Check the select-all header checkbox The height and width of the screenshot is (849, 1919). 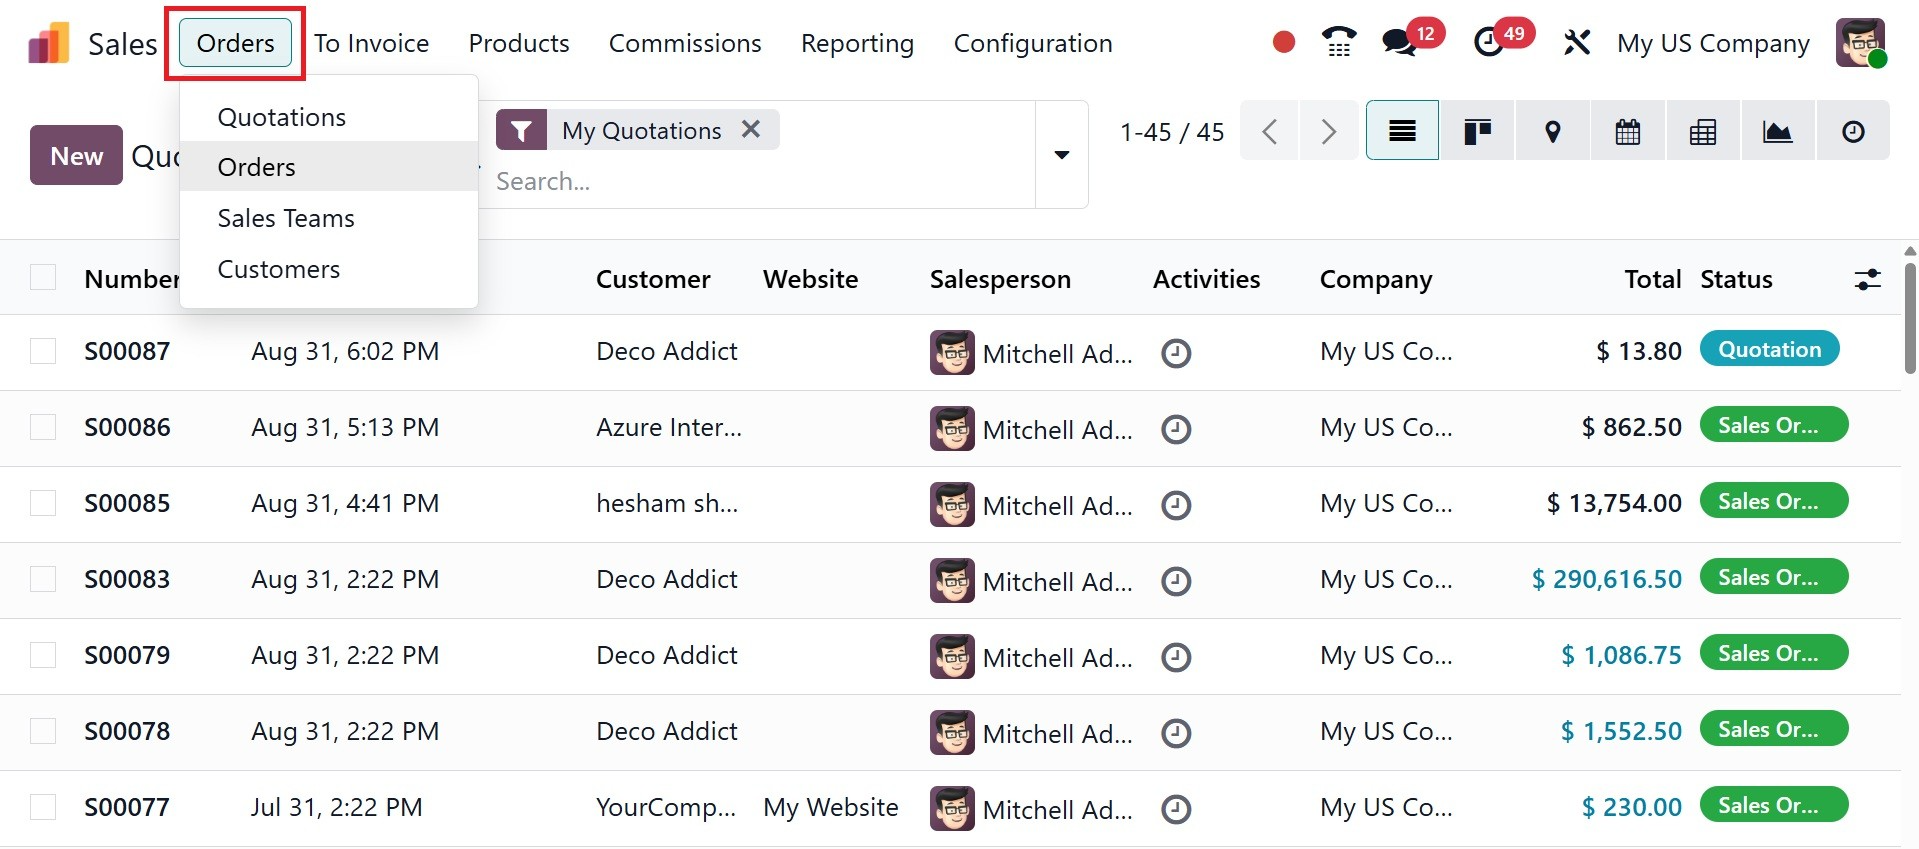point(43,277)
